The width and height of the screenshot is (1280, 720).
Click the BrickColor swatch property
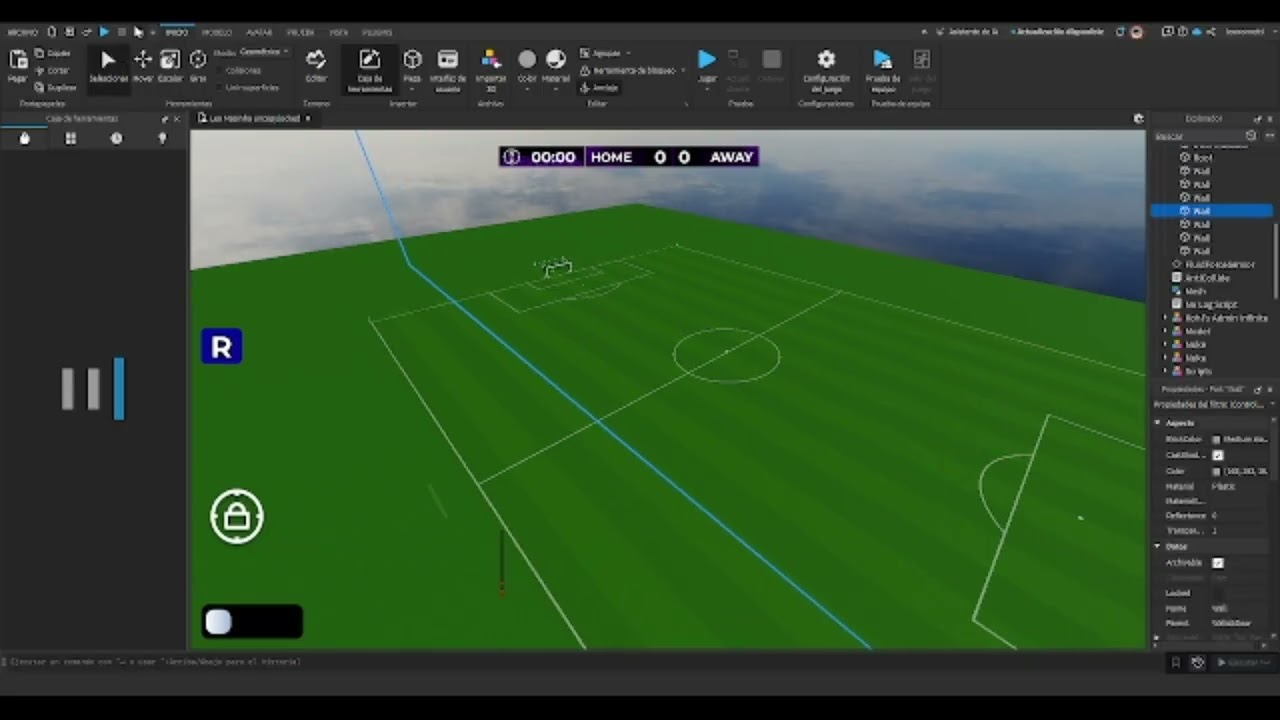coord(1216,439)
